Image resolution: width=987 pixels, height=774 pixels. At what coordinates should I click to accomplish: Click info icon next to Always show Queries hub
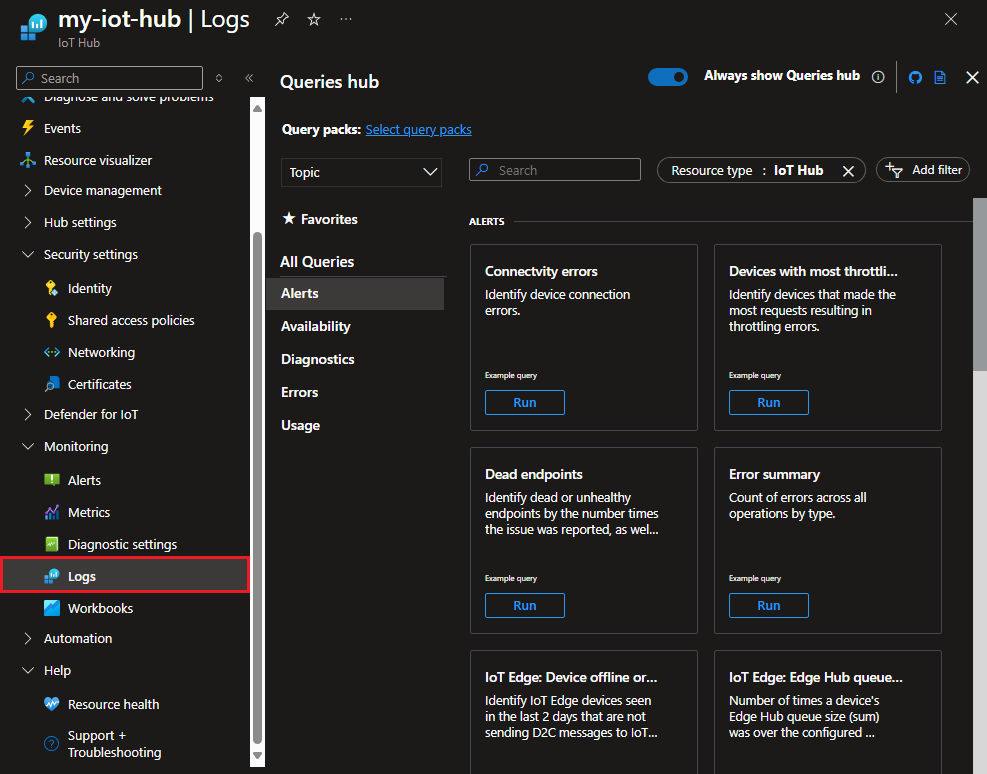pos(878,77)
